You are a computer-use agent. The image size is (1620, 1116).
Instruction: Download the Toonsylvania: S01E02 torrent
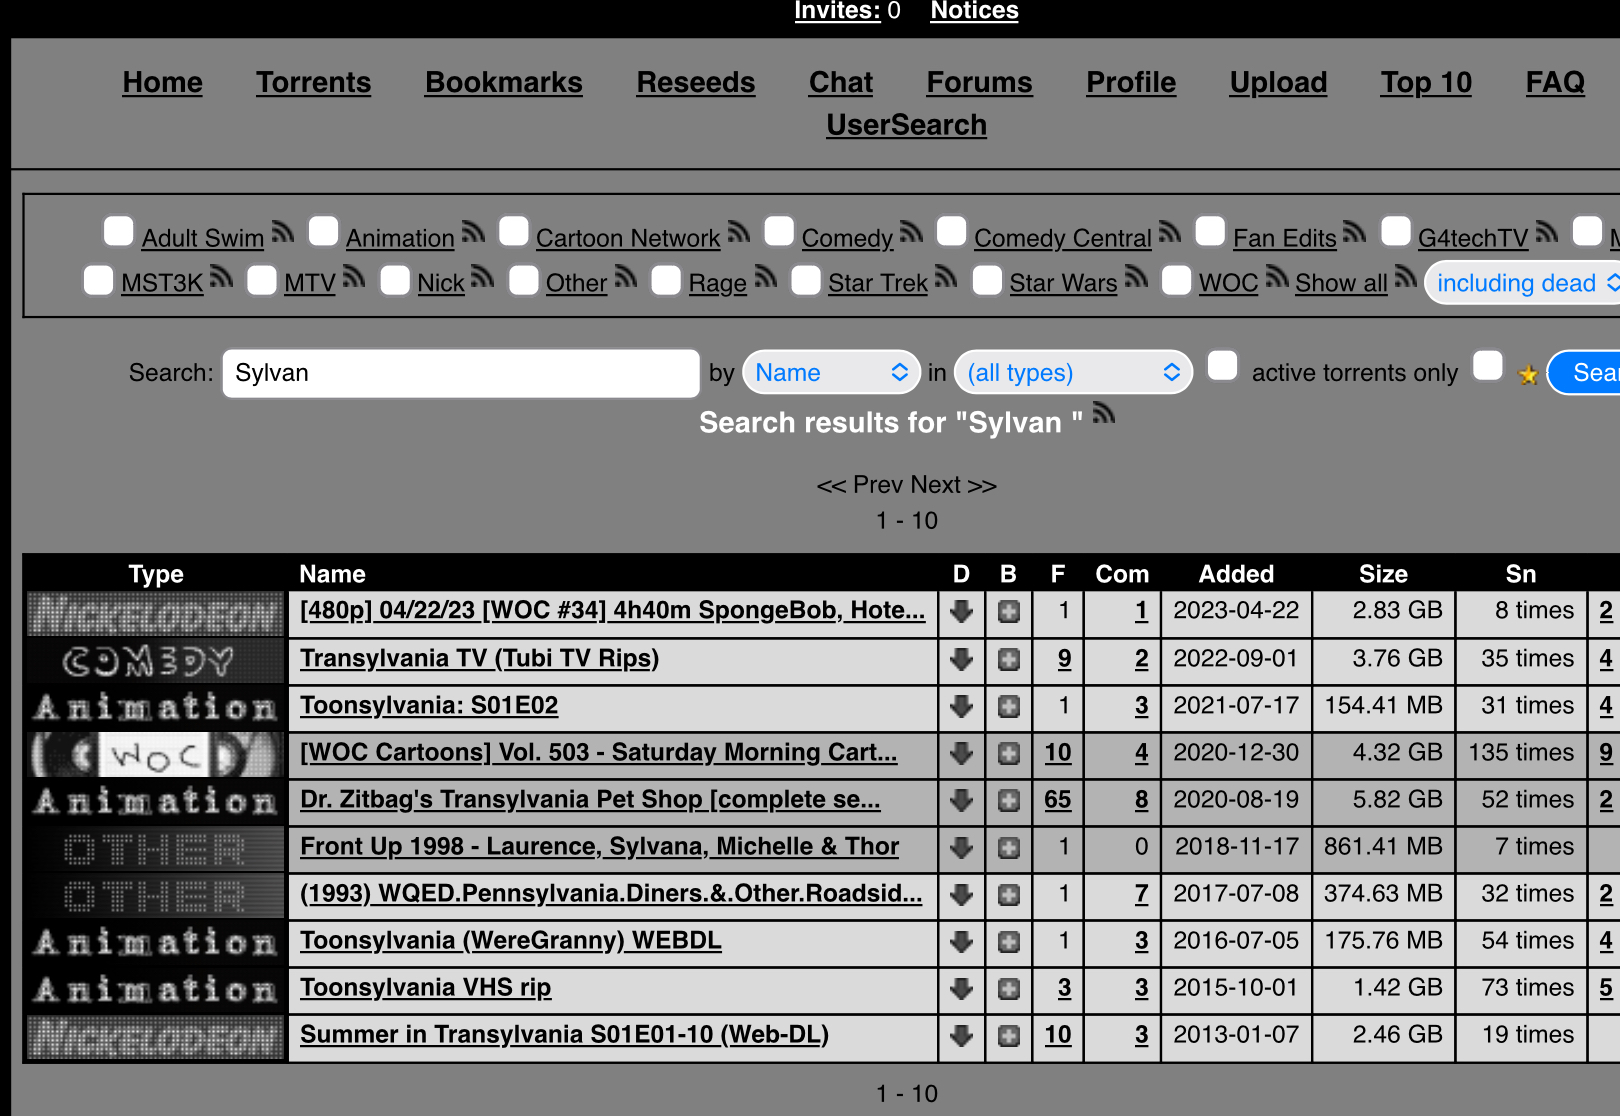[x=962, y=706]
